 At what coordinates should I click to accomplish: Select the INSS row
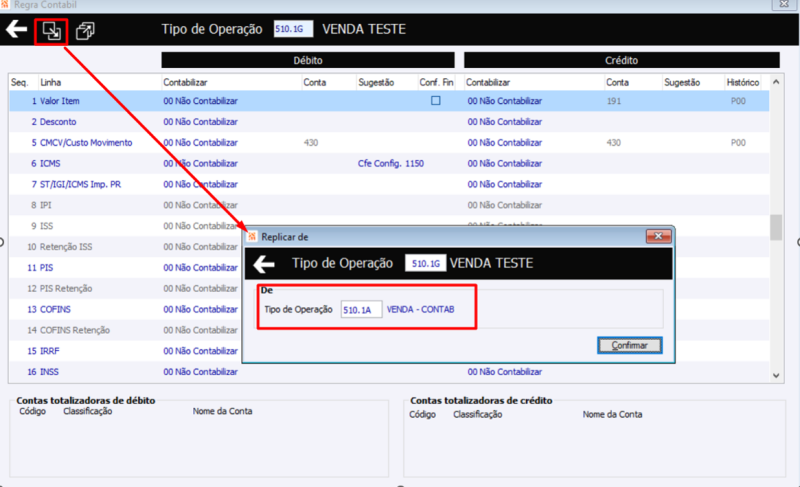389,372
